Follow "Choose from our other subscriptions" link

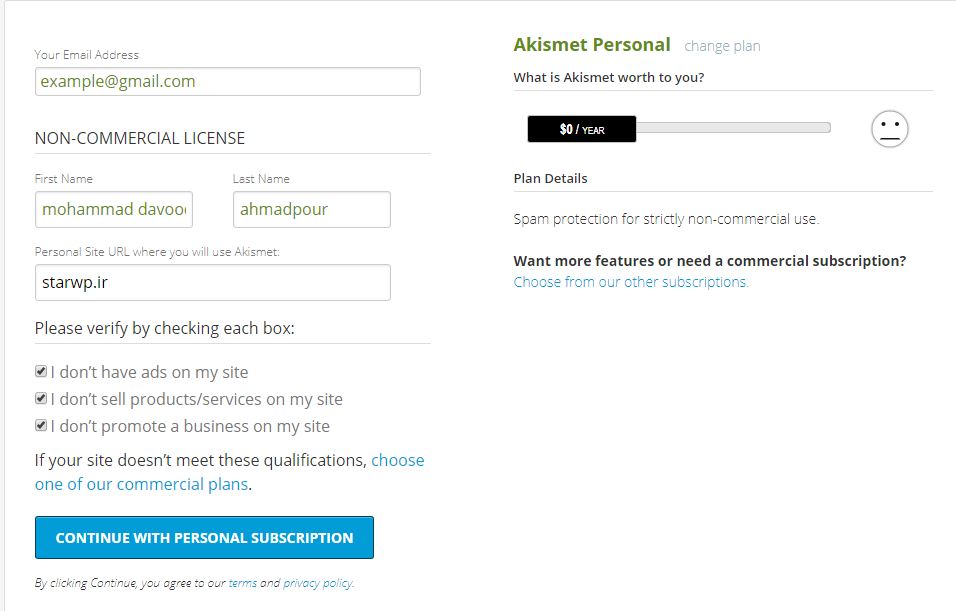point(631,282)
